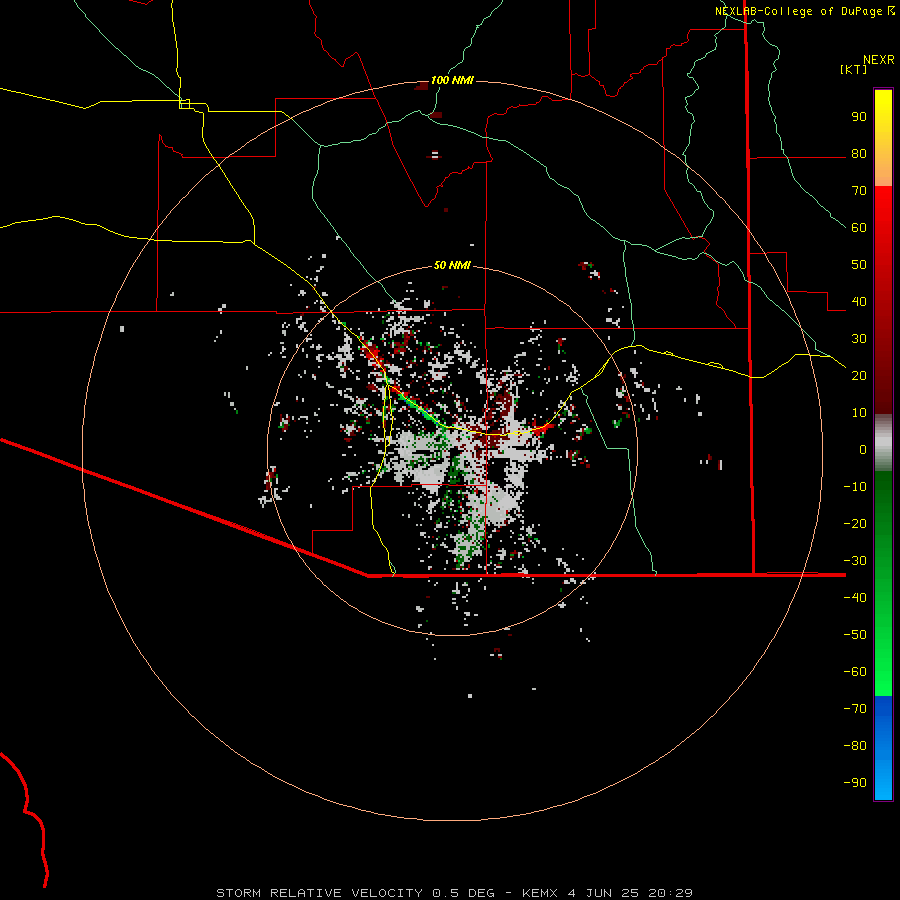Click the 90 value on the velocity scale

859,117
